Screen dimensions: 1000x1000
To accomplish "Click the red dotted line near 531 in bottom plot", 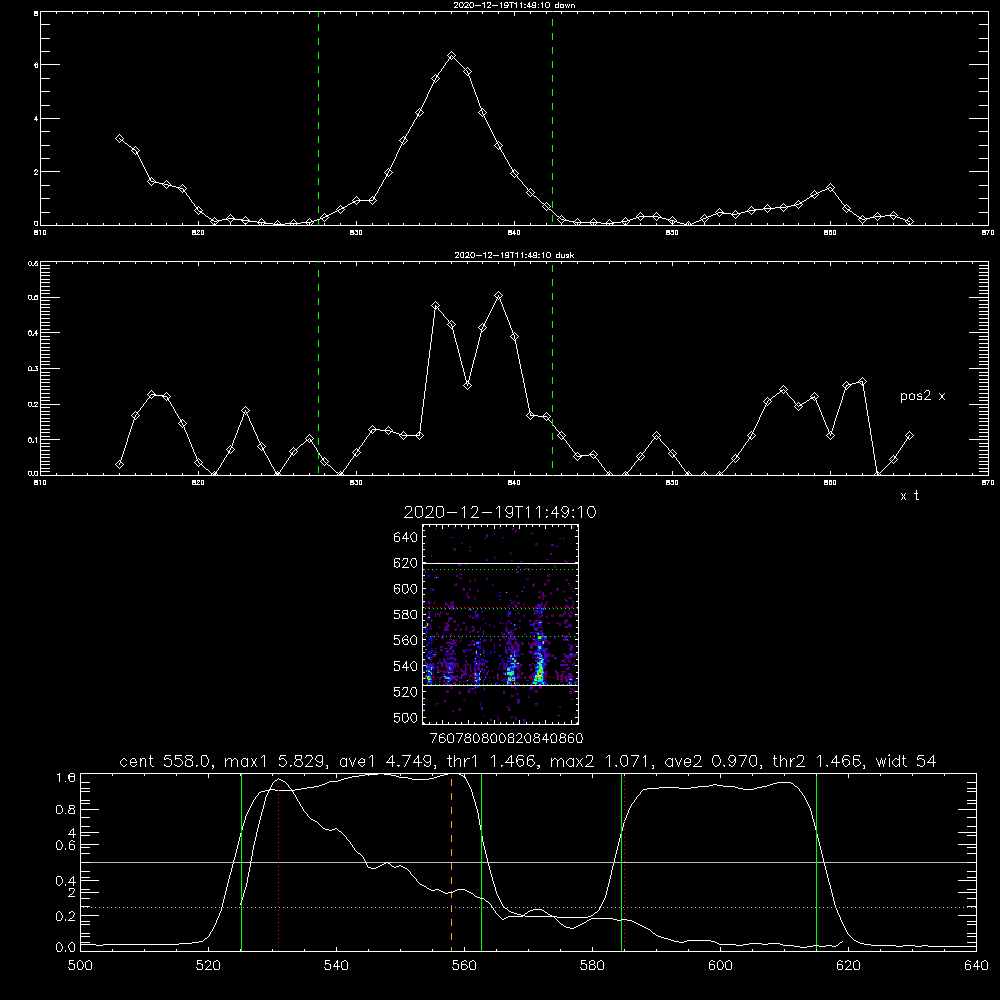I will click(279, 861).
